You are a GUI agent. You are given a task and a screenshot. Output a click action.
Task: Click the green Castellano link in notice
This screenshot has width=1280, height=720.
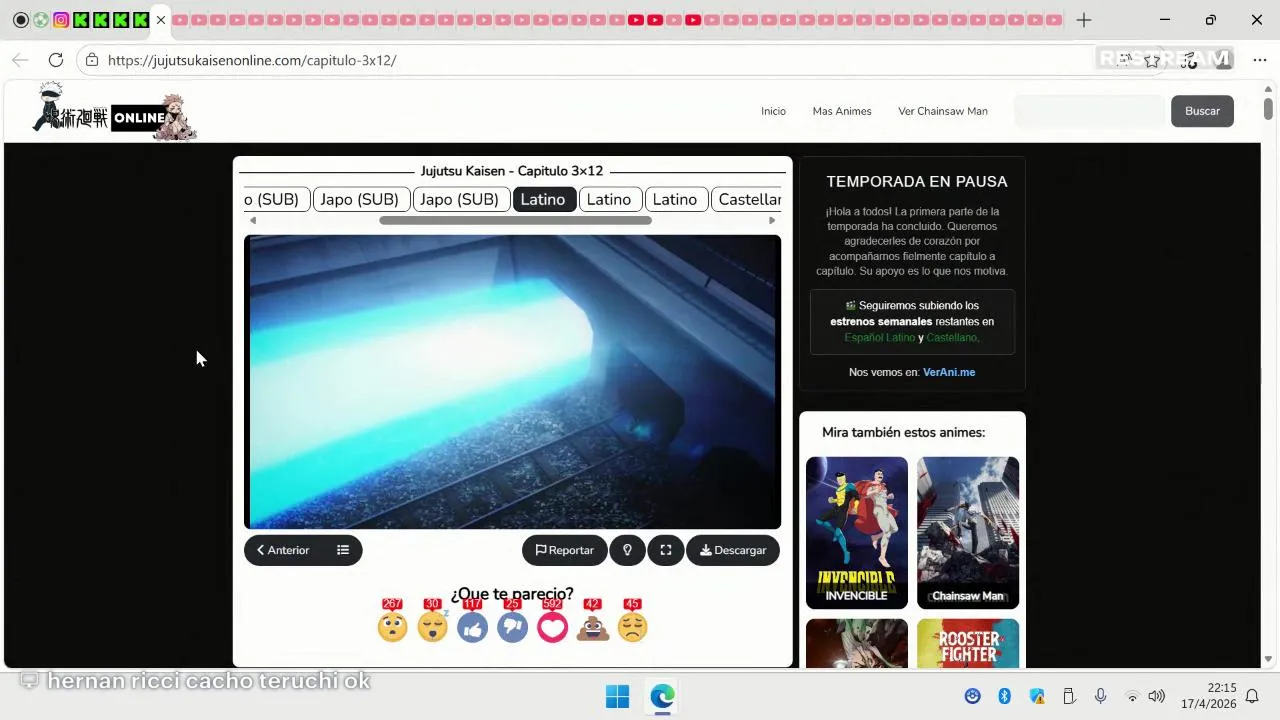951,338
